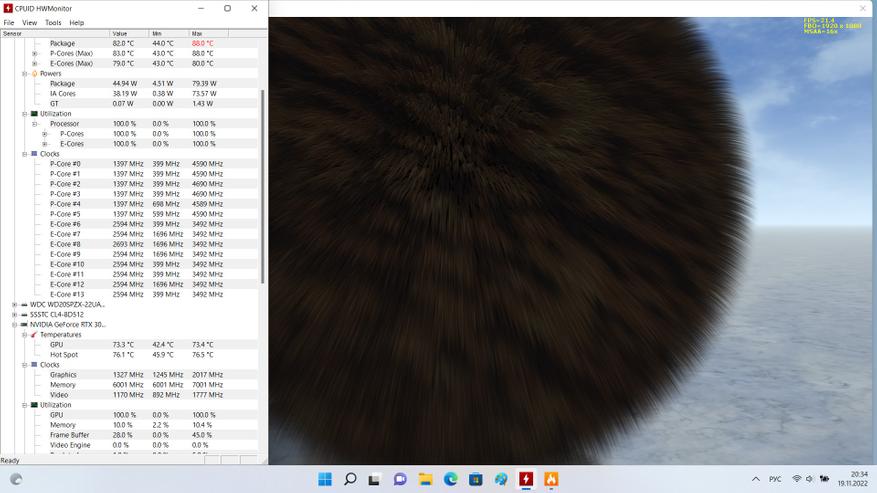Viewport: 877px width, 493px height.
Task: Click the GPU Utilization chip icon
Action: tap(34, 405)
